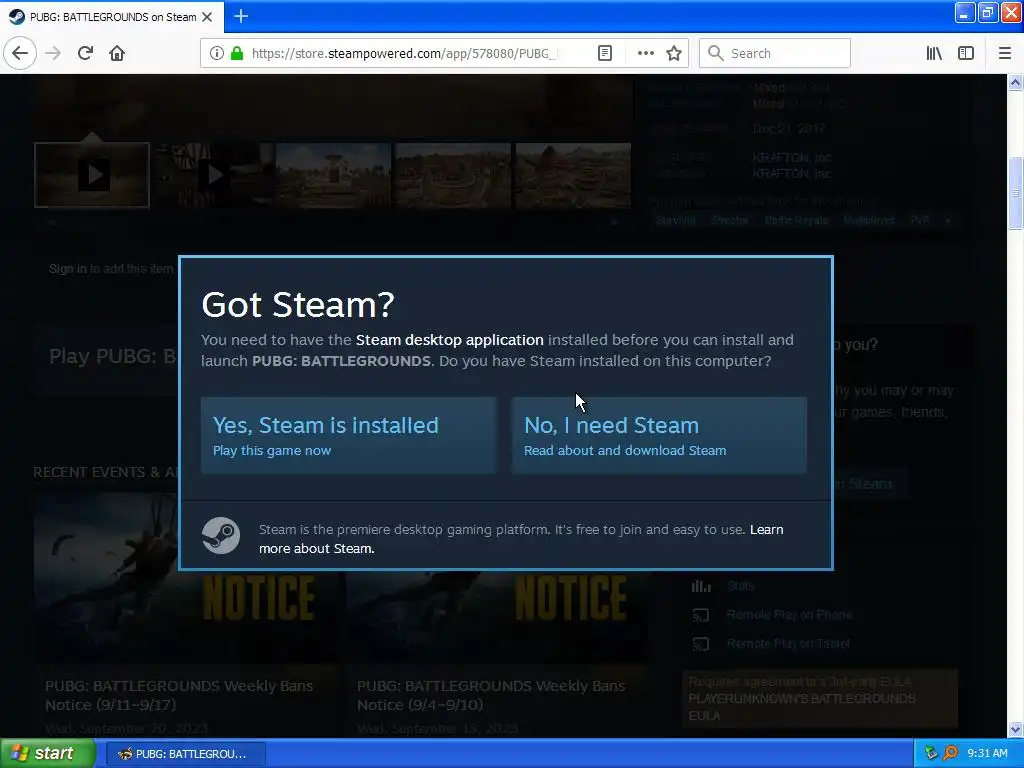The image size is (1024, 768).
Task: Select the fifth screenshot thumbnail
Action: coord(573,175)
